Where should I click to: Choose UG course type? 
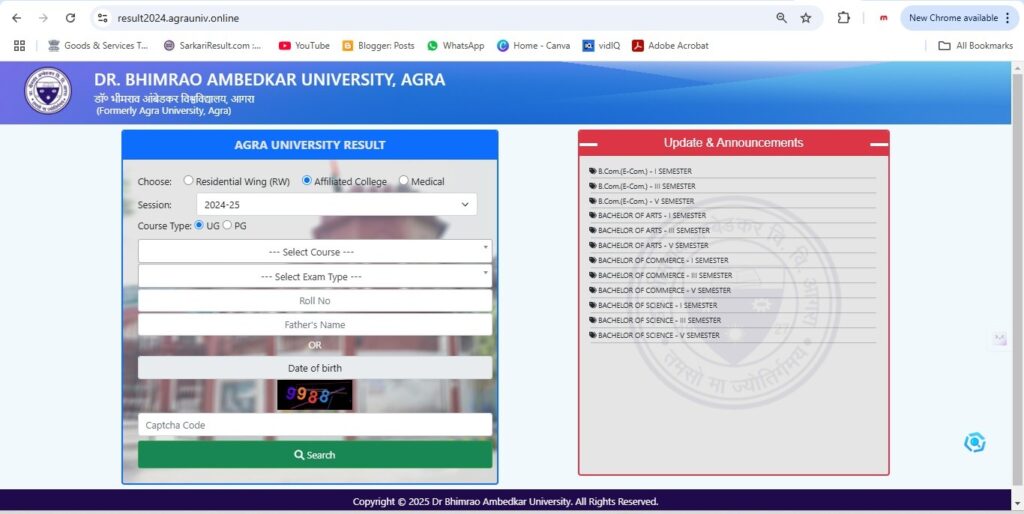200,225
